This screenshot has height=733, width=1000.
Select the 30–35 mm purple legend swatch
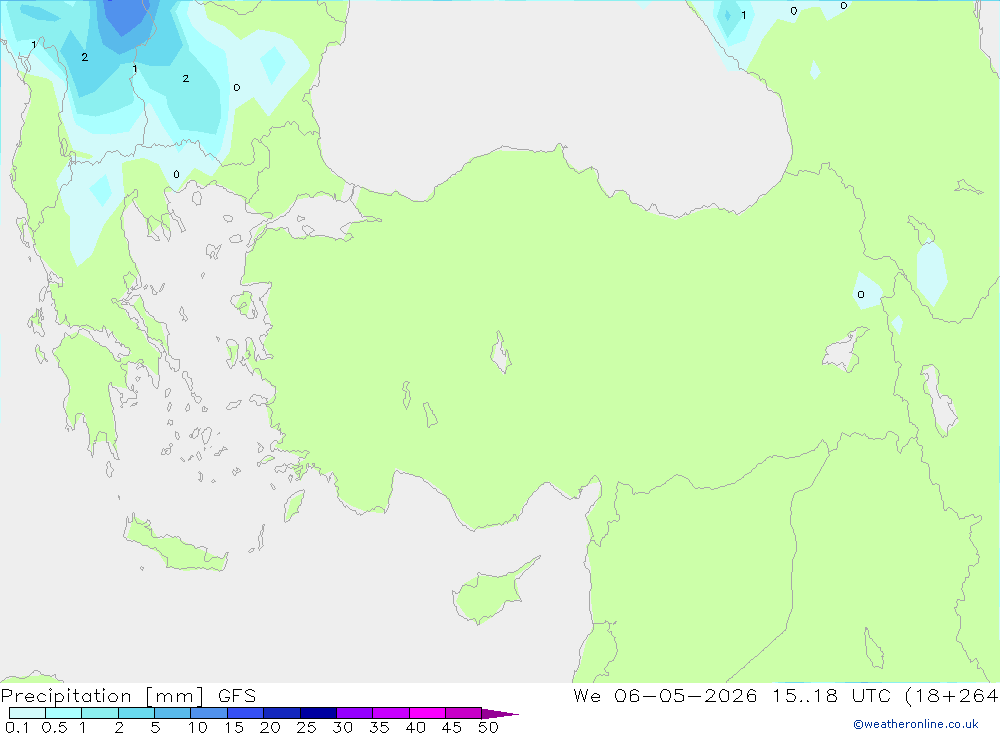pyautogui.click(x=355, y=713)
